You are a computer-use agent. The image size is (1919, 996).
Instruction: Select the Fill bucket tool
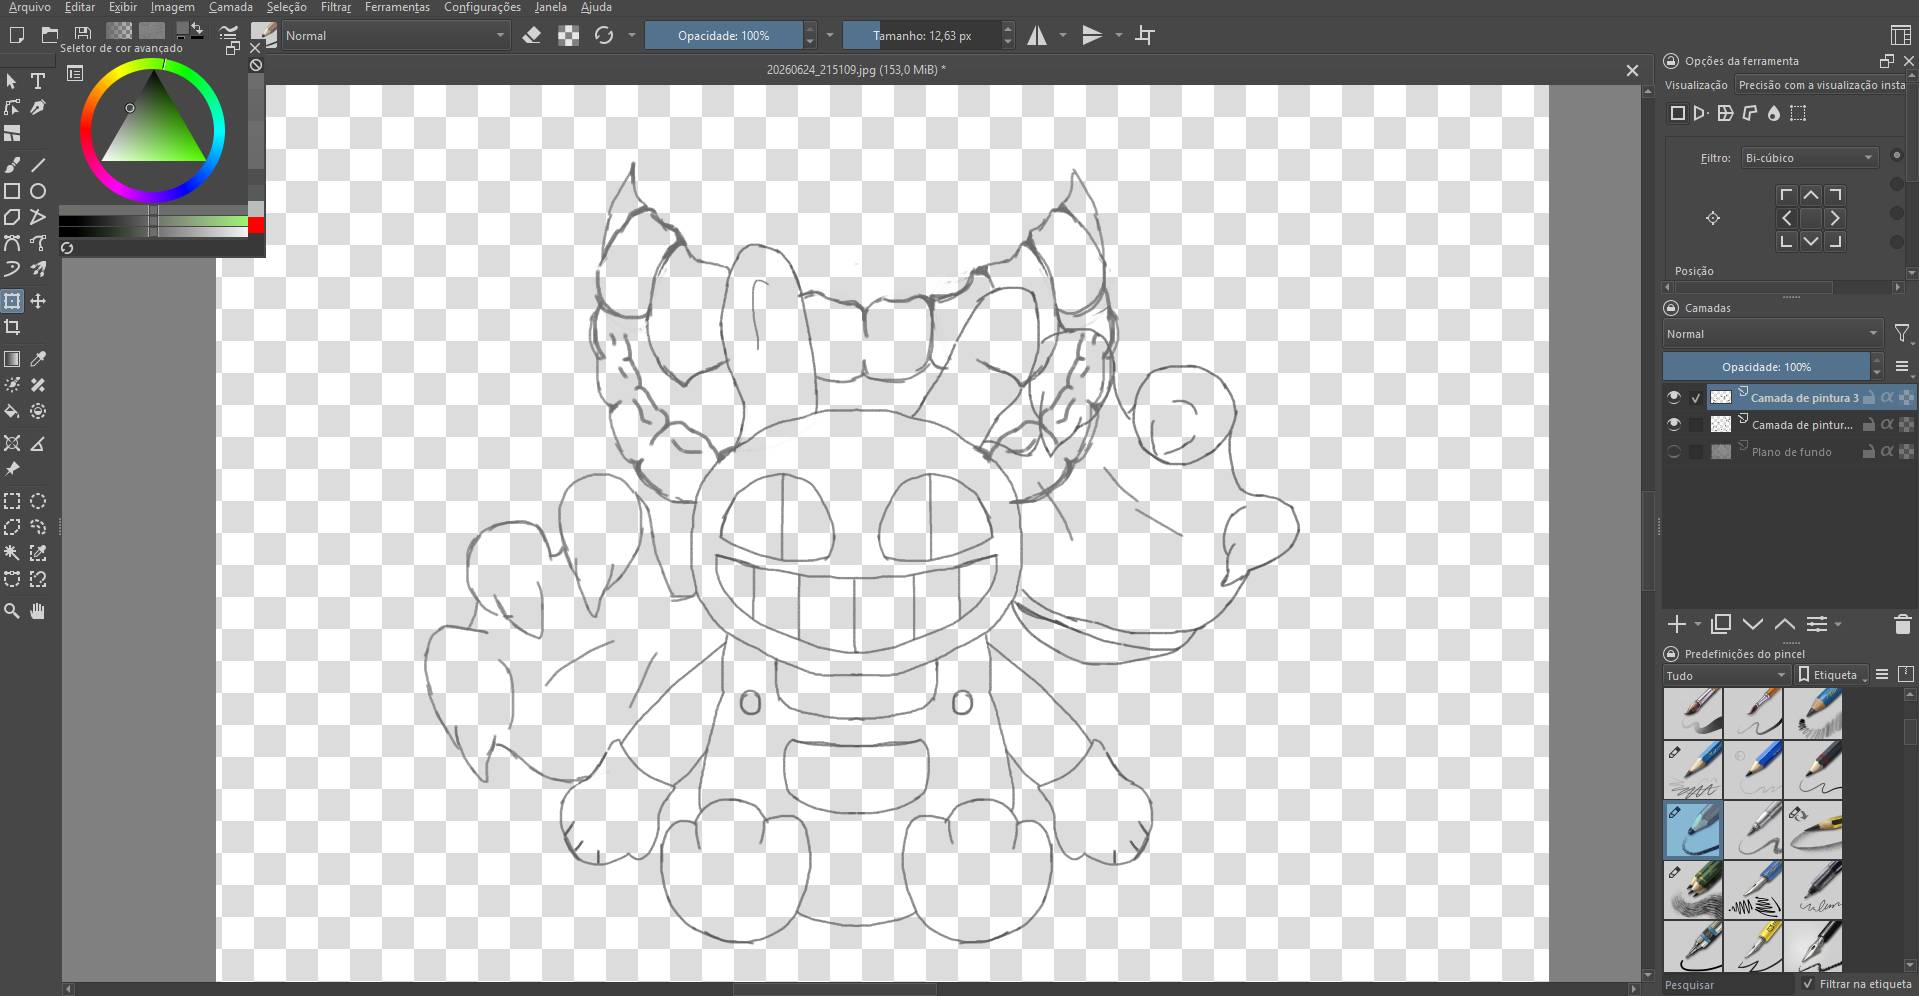12,411
